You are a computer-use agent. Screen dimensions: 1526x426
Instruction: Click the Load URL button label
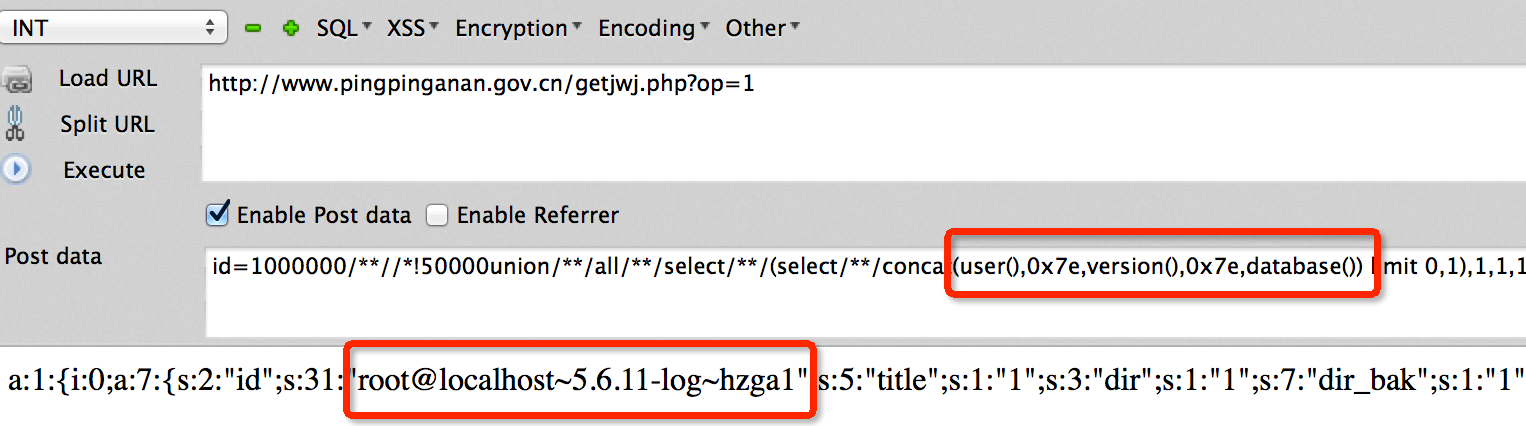tap(107, 78)
